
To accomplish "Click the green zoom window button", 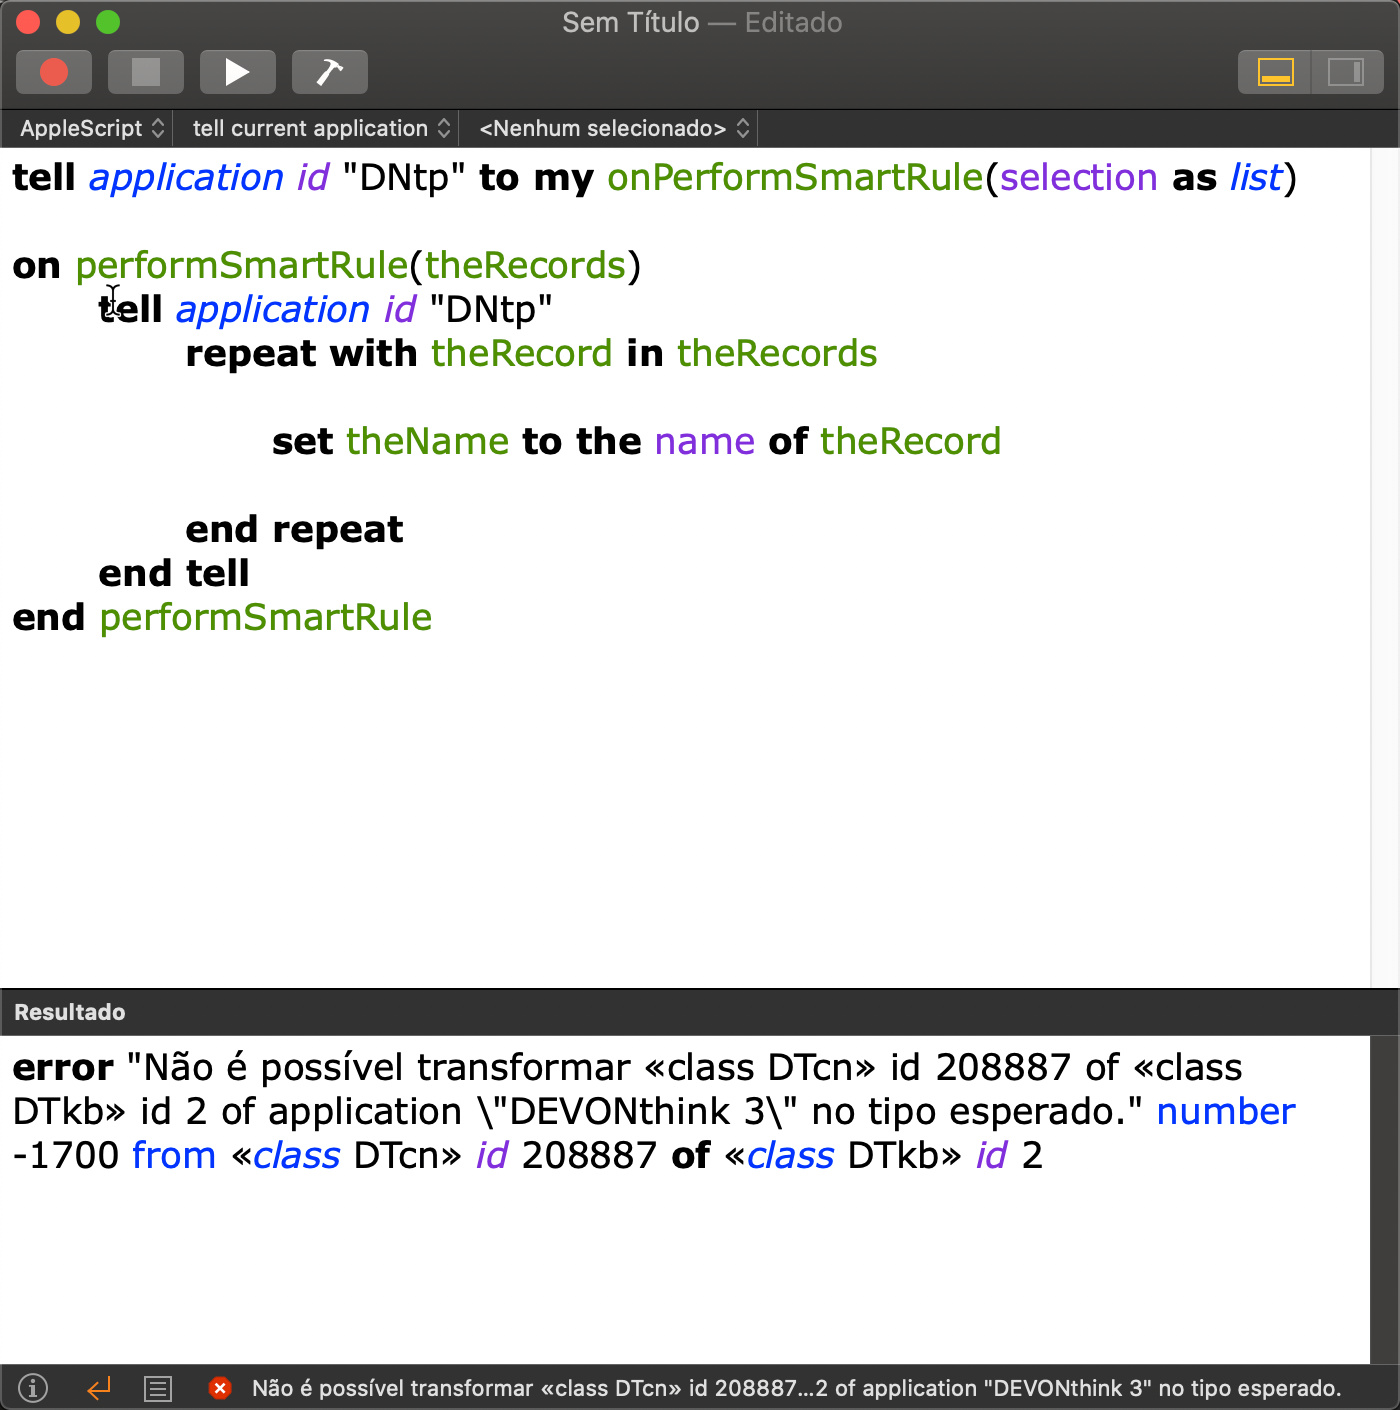I will click(108, 22).
